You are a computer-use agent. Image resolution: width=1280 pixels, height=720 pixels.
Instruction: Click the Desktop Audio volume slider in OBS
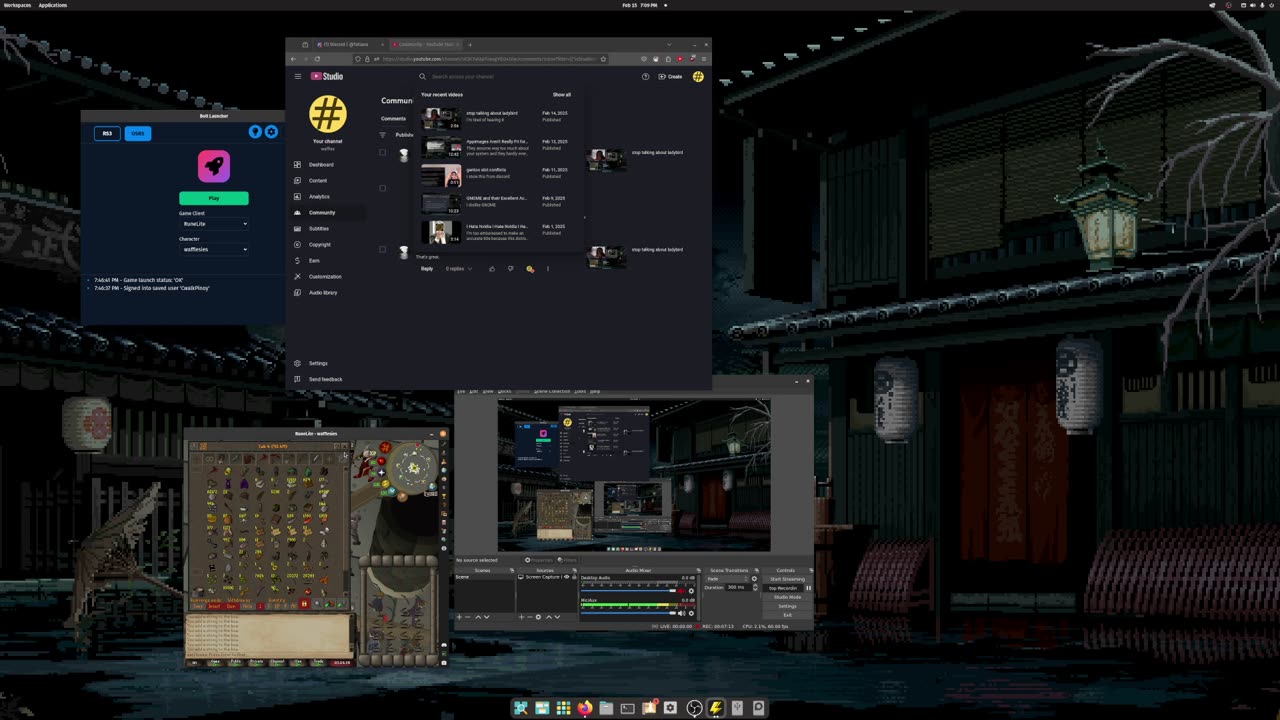(628, 591)
